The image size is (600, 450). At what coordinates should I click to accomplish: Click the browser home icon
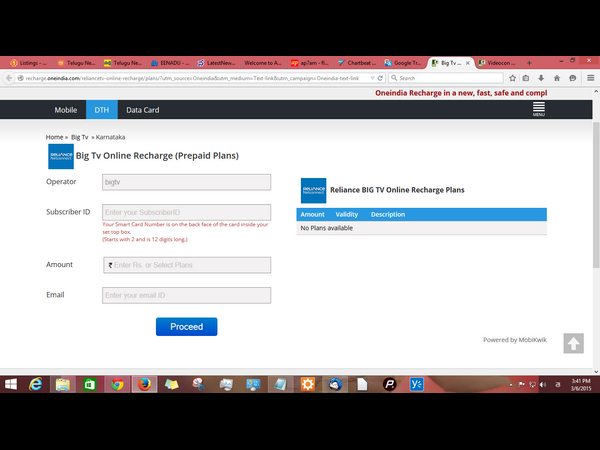[x=554, y=77]
